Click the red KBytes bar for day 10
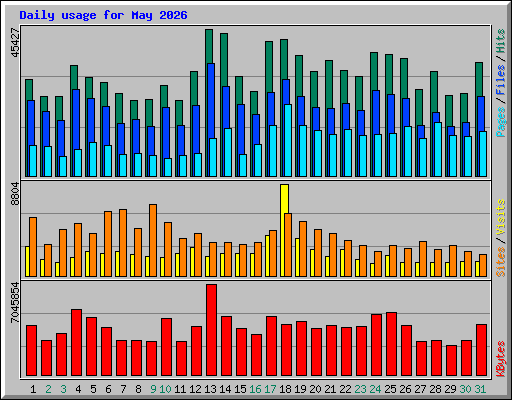Image resolution: width=512 pixels, height=400 pixels. (x=166, y=347)
